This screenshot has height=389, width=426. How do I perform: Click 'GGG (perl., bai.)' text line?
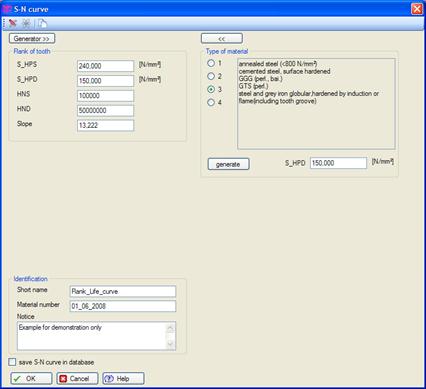tap(260, 79)
